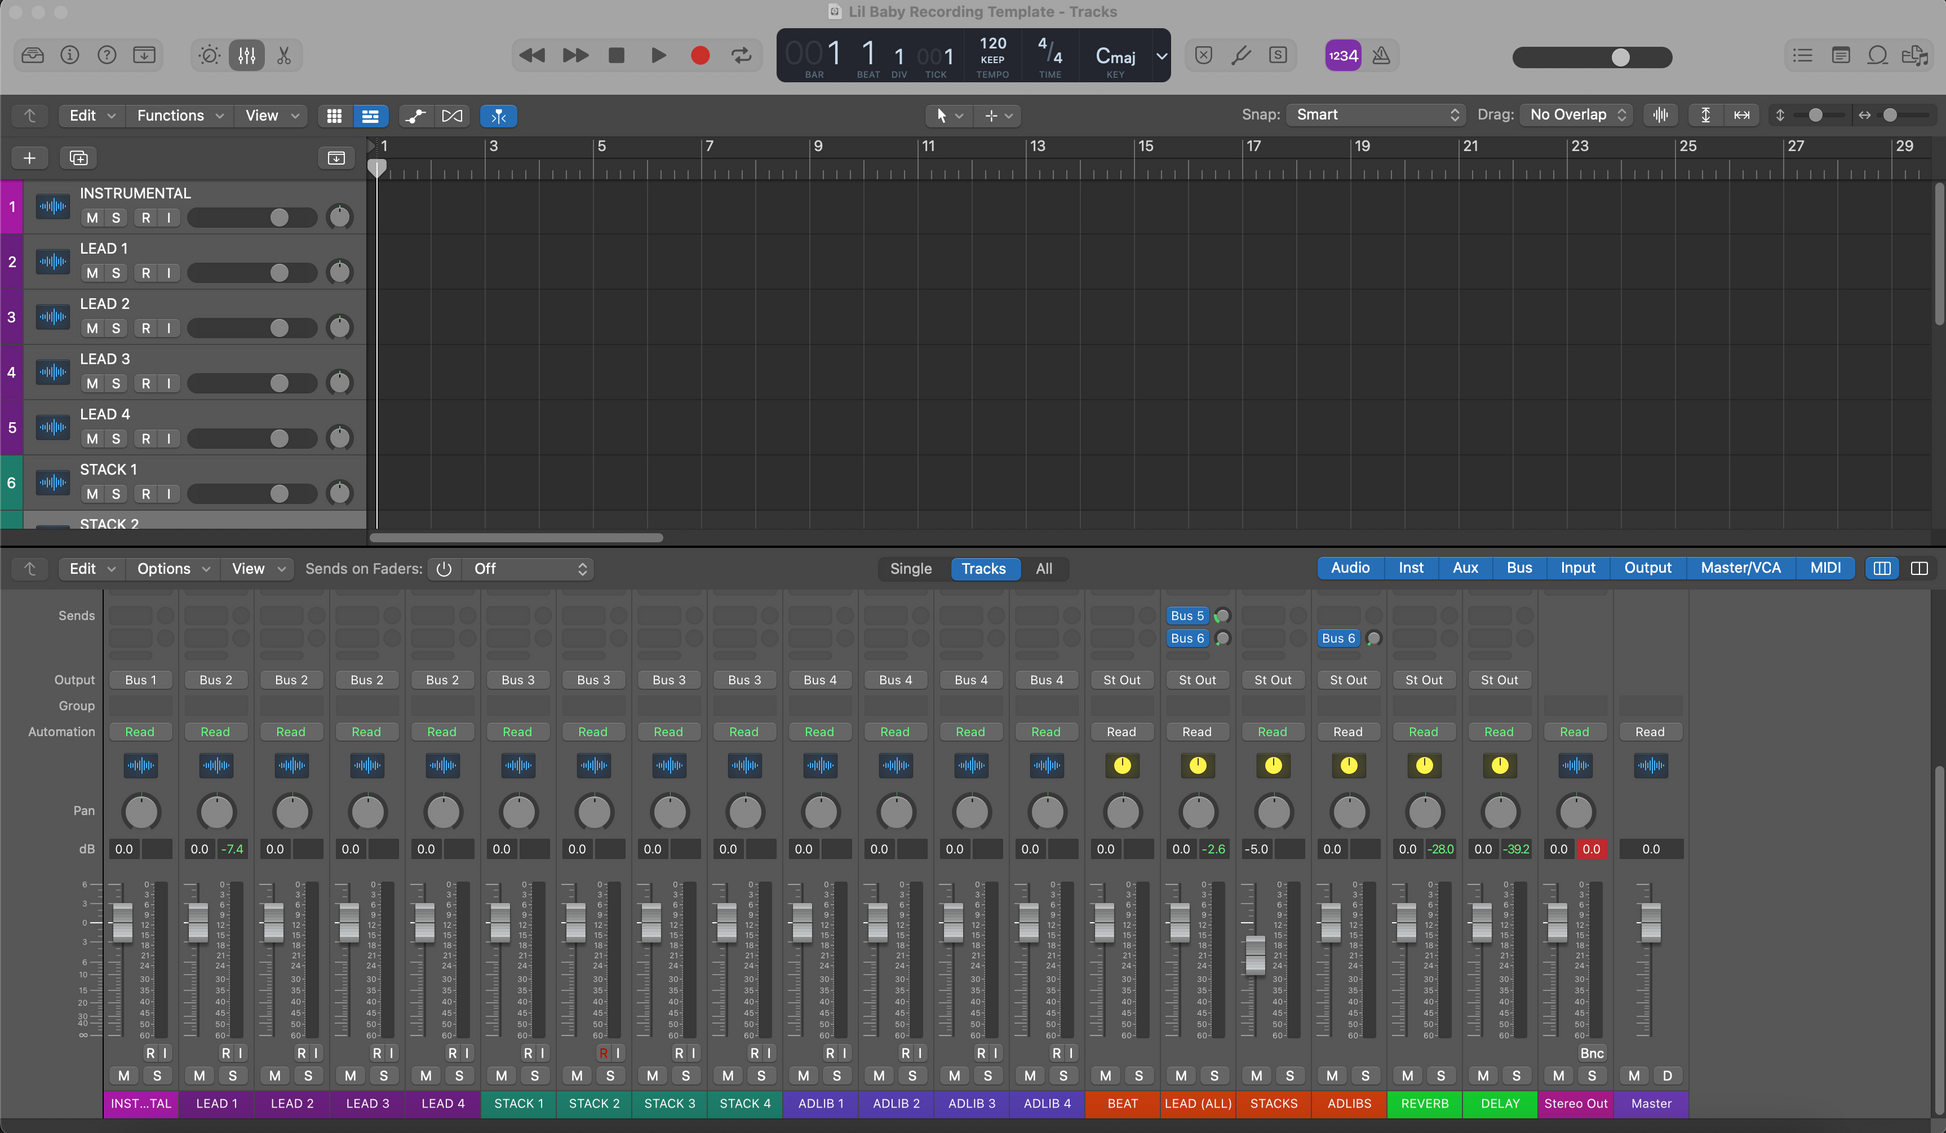Toggle the metronome click icon
Viewport: 1946px width, 1133px height.
(1381, 56)
